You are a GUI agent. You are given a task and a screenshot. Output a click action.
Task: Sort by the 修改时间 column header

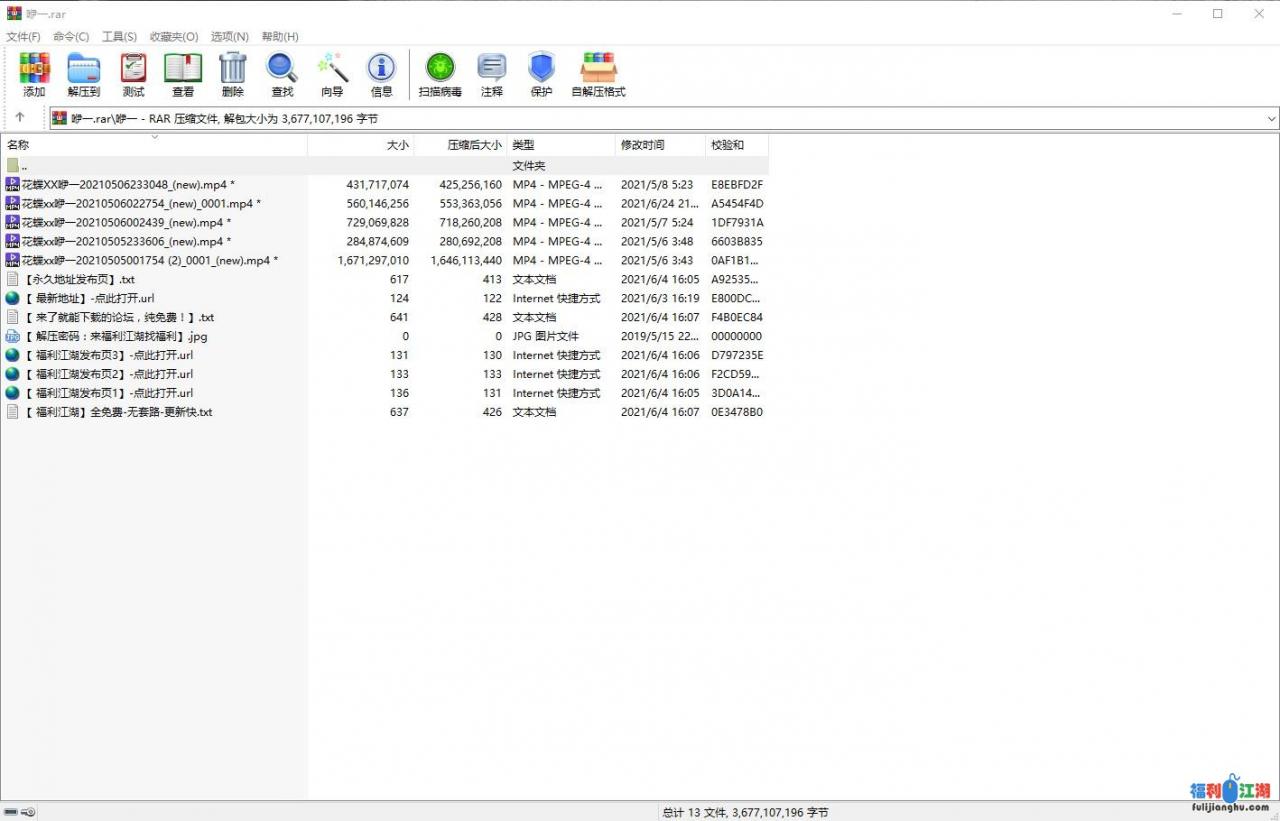tap(642, 145)
